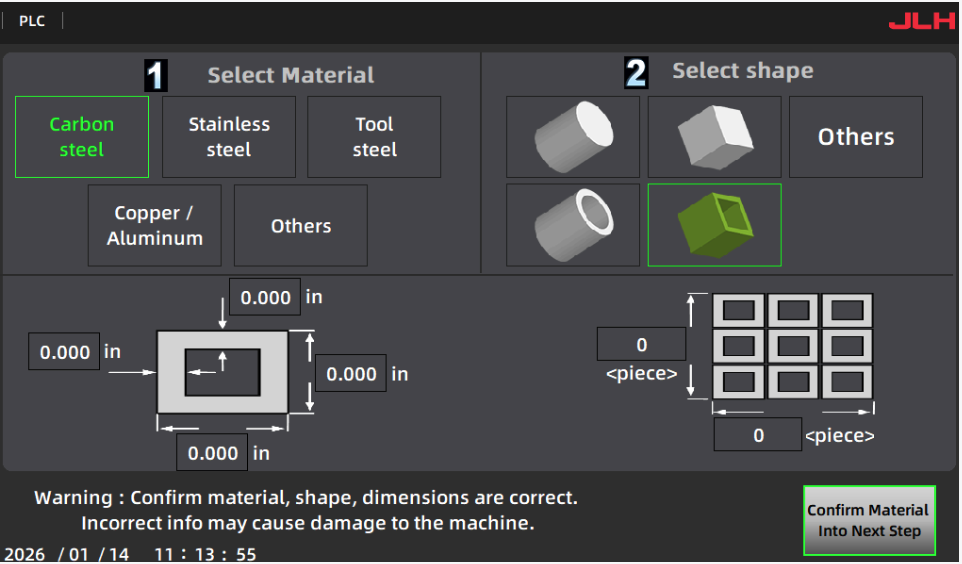
Task: Select Tool steel material
Action: 374,137
